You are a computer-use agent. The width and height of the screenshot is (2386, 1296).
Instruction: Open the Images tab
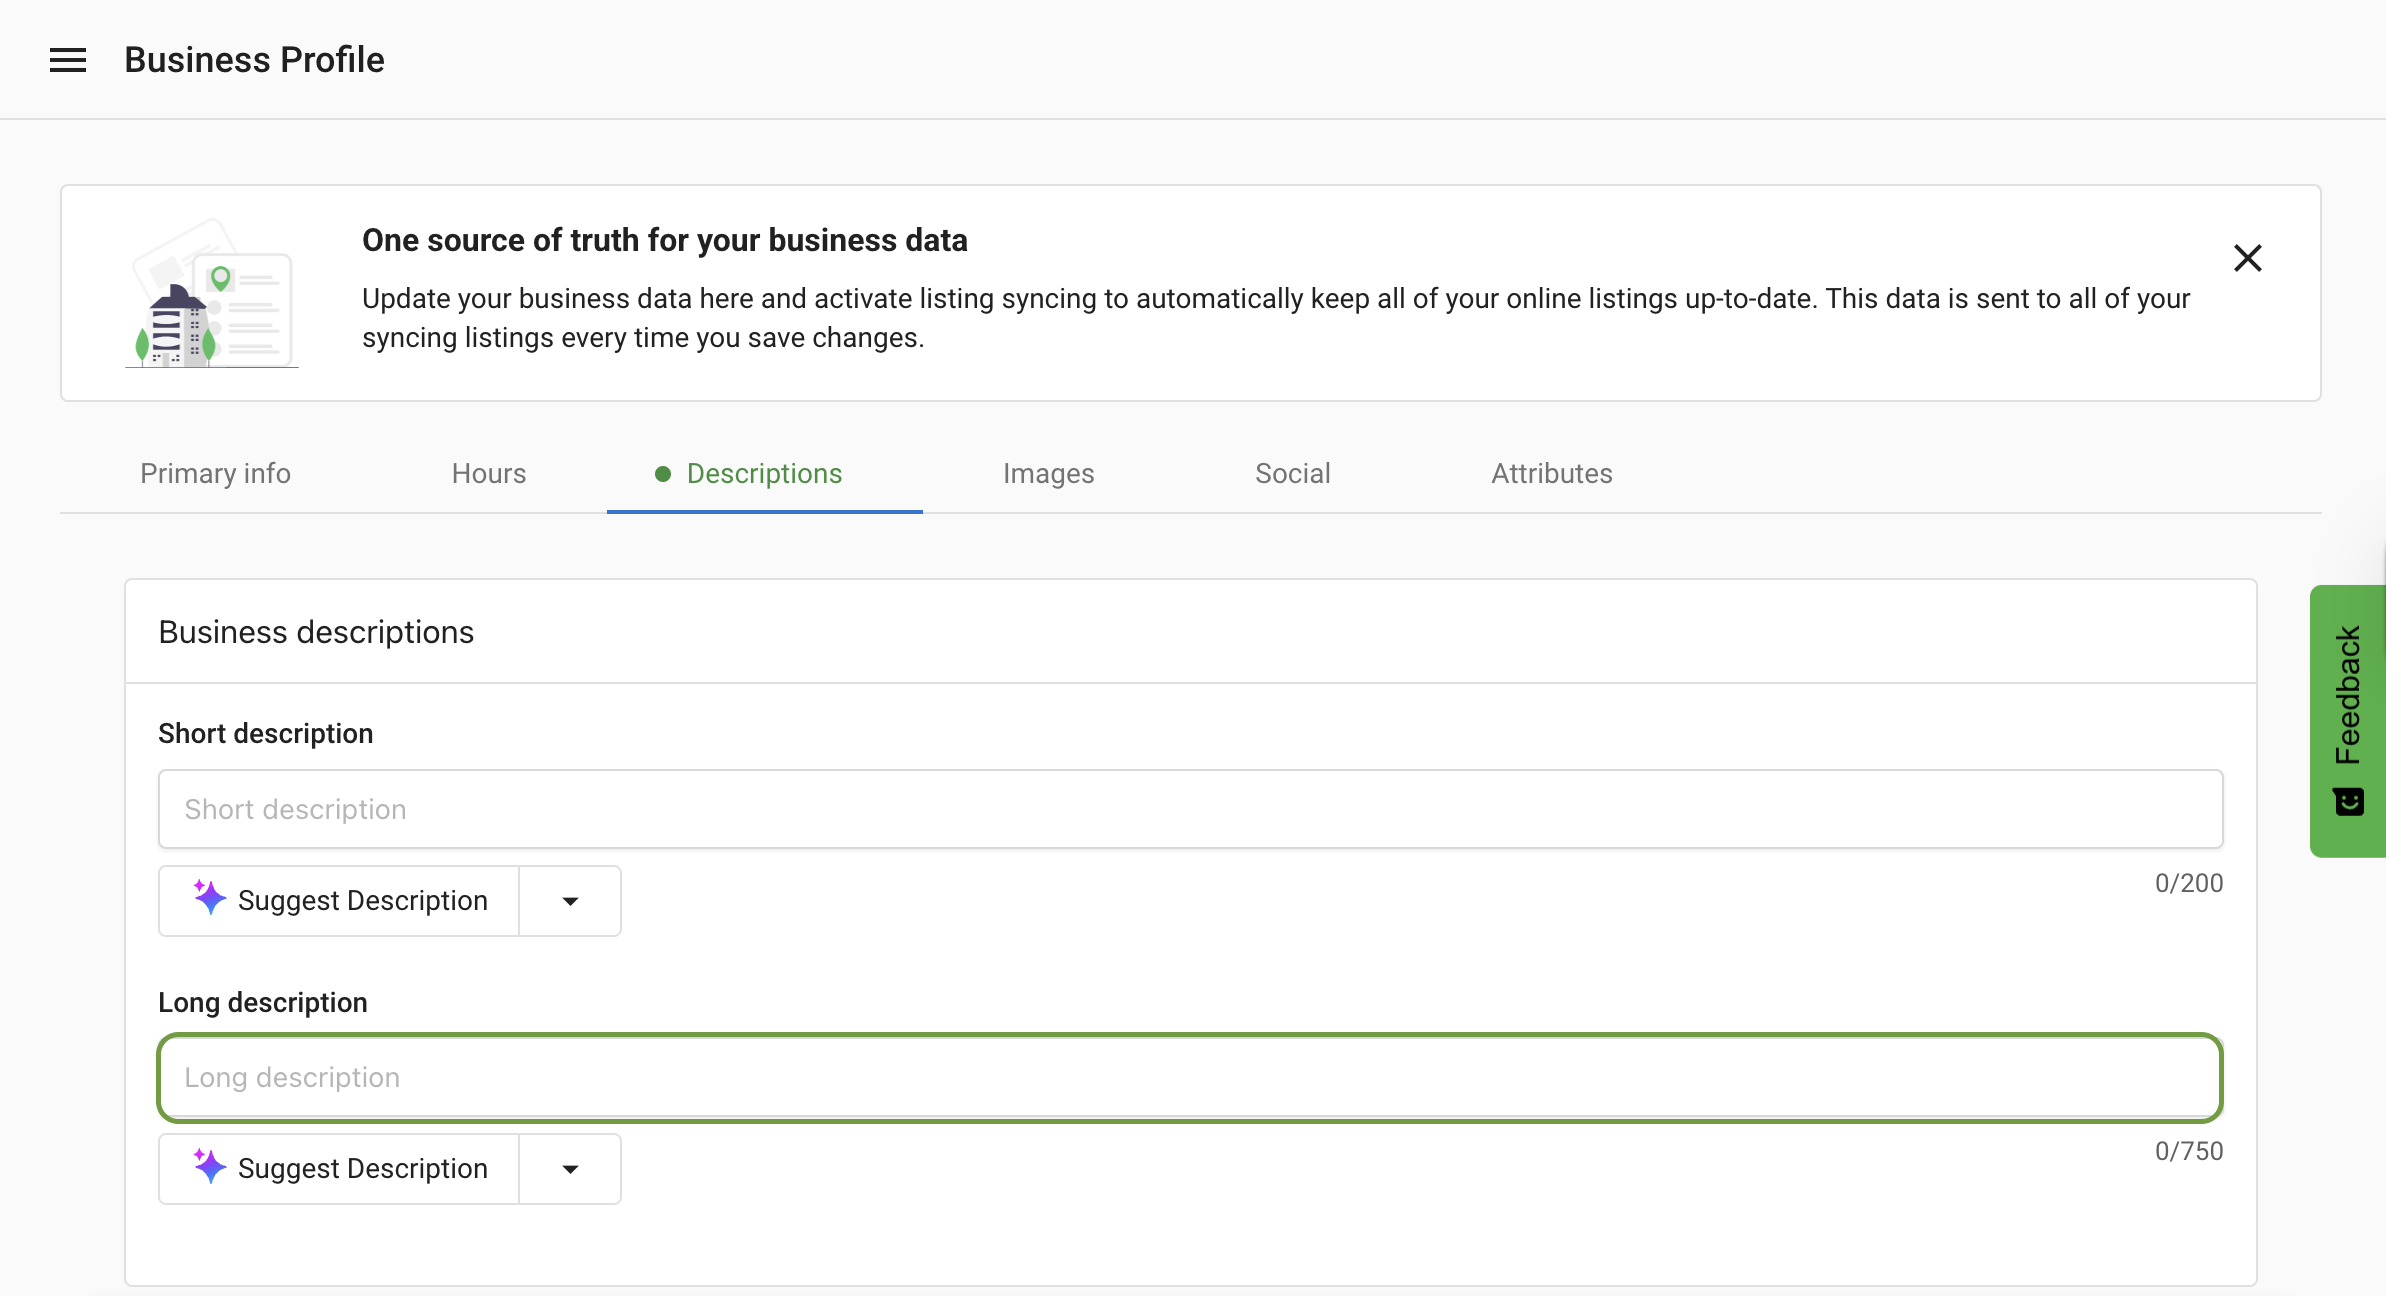tap(1048, 474)
